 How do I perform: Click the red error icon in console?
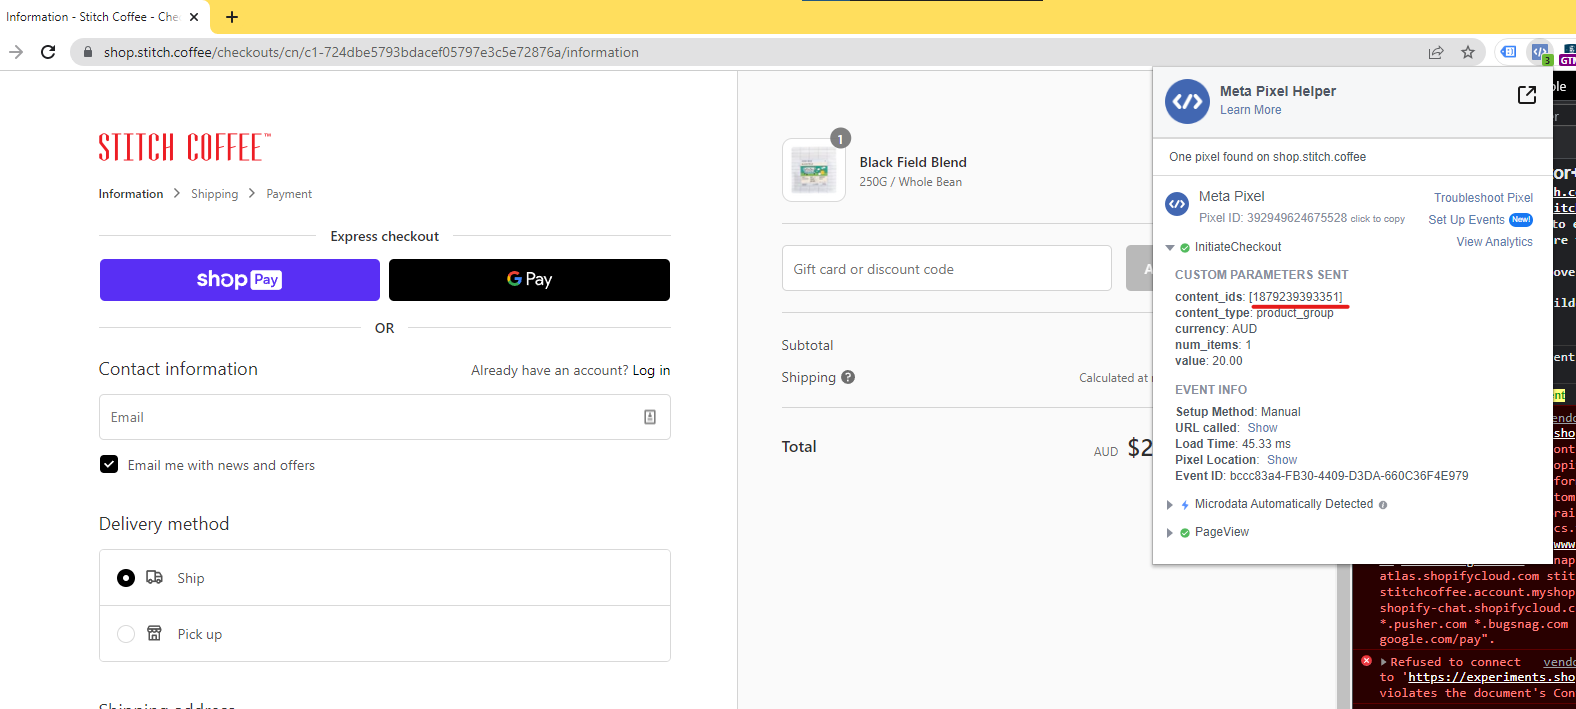pyautogui.click(x=1366, y=661)
